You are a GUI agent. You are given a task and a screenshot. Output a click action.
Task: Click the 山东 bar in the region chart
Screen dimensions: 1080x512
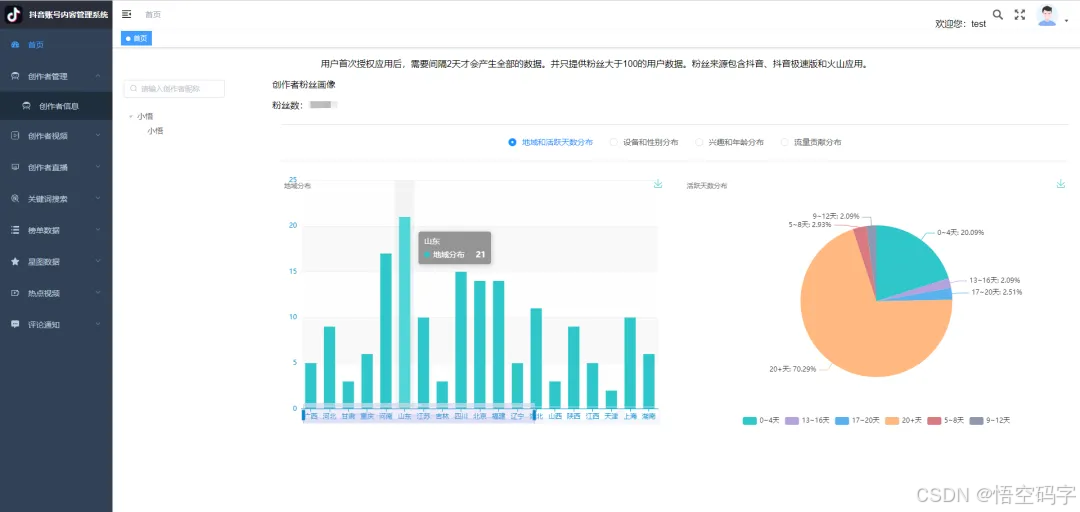[404, 313]
